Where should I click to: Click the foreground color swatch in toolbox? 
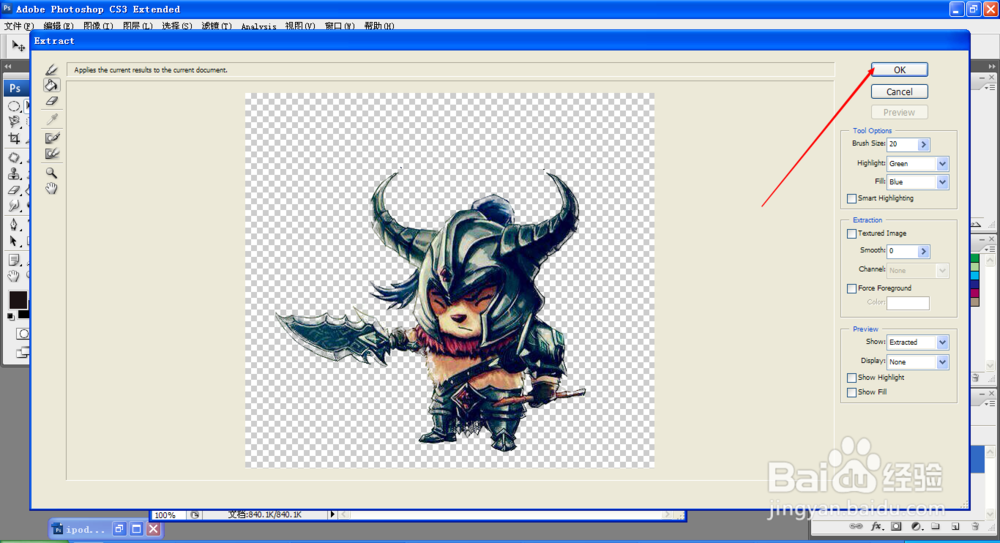(x=18, y=299)
